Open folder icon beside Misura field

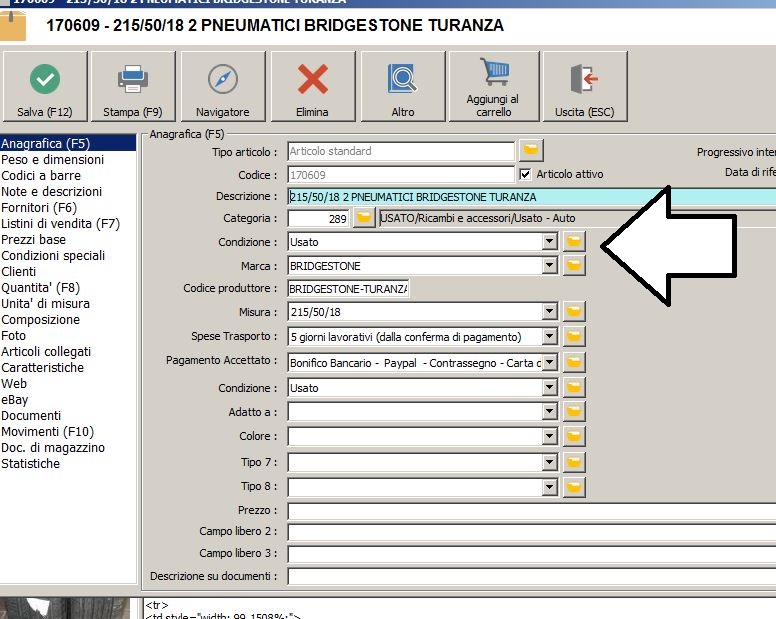pyautogui.click(x=574, y=312)
